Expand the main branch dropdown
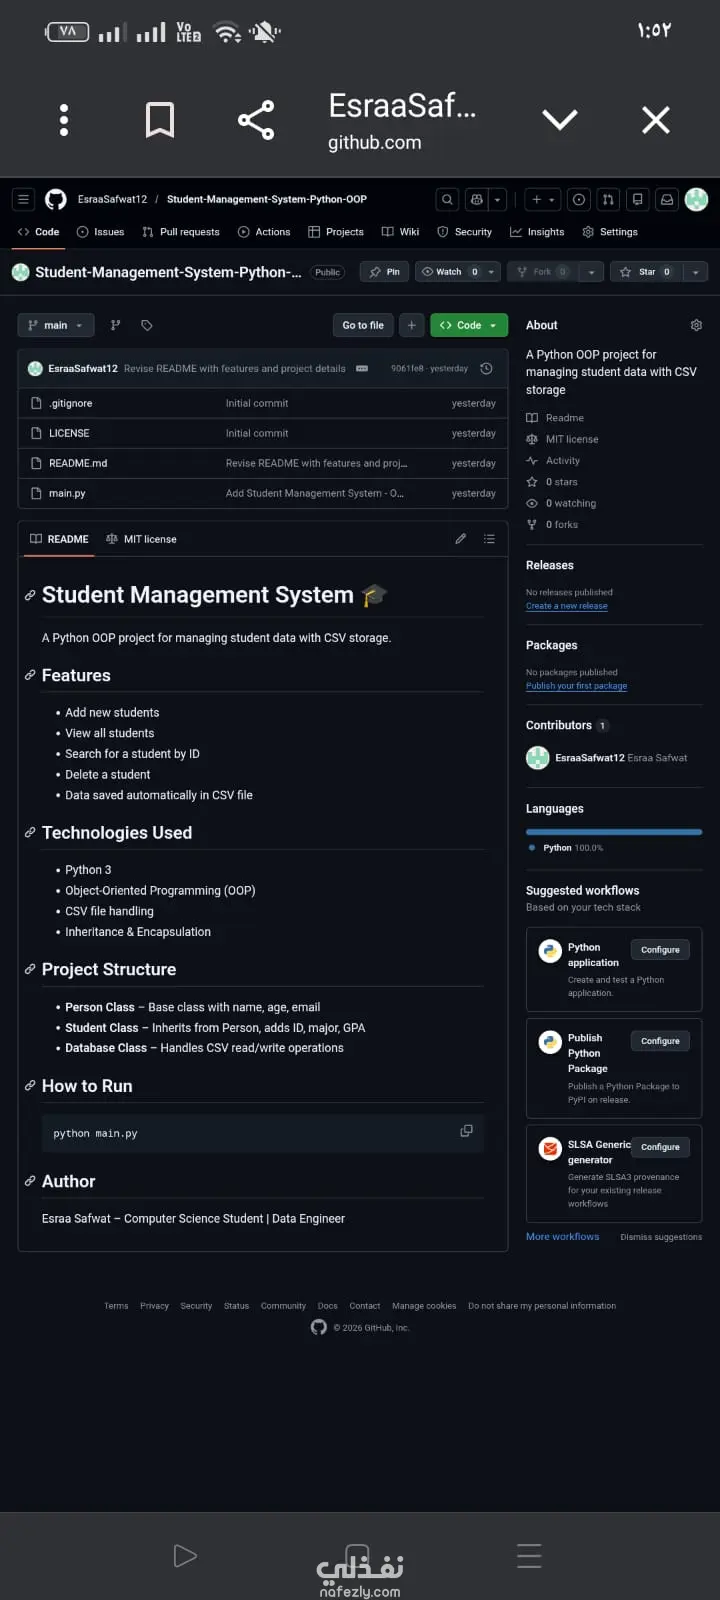Screen dimensions: 720x1600 [56, 325]
